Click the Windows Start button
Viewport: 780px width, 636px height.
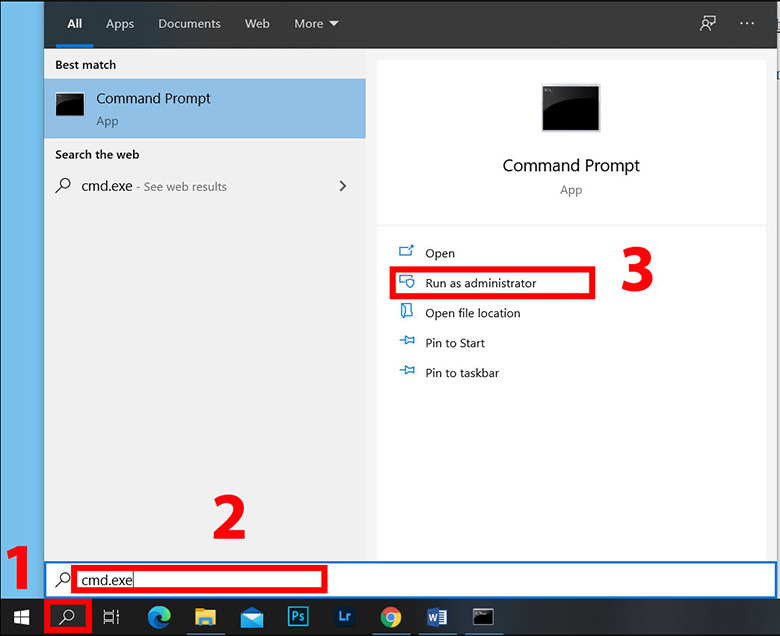click(x=21, y=617)
